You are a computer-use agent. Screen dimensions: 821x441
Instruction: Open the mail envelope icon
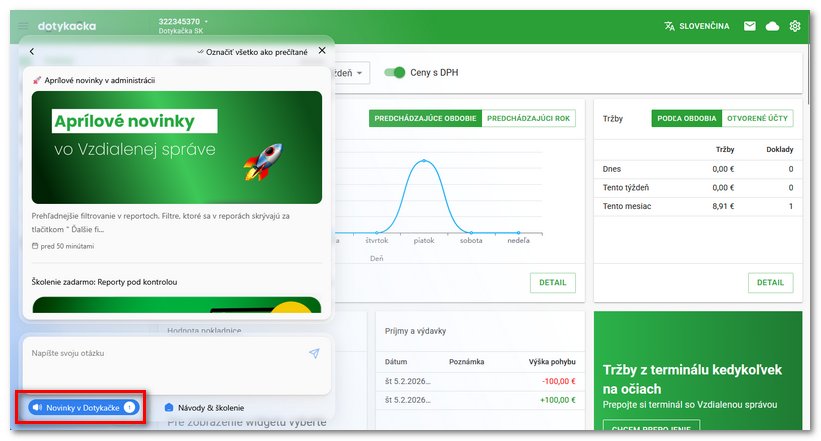click(x=749, y=26)
